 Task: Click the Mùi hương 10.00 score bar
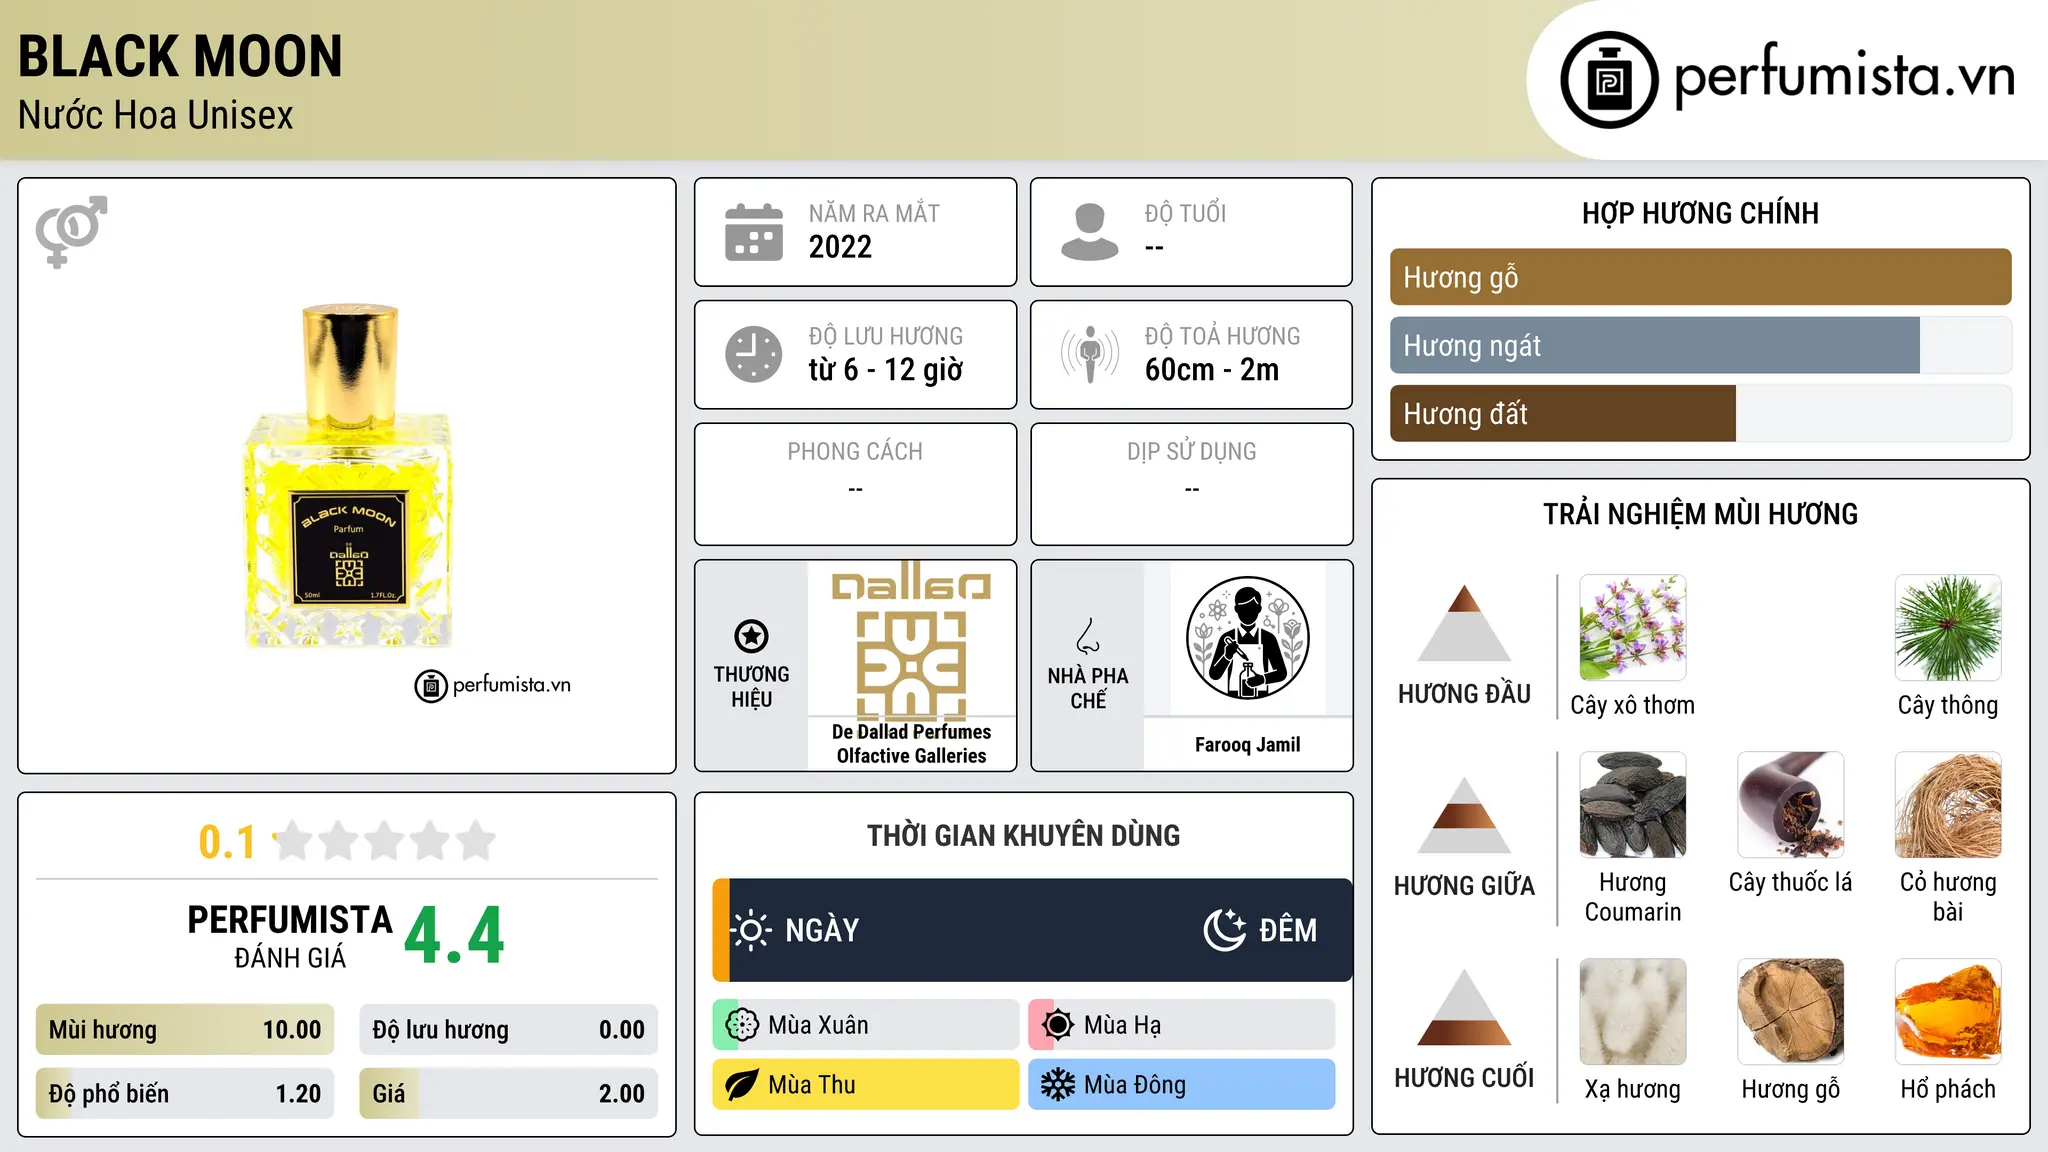pyautogui.click(x=185, y=1030)
